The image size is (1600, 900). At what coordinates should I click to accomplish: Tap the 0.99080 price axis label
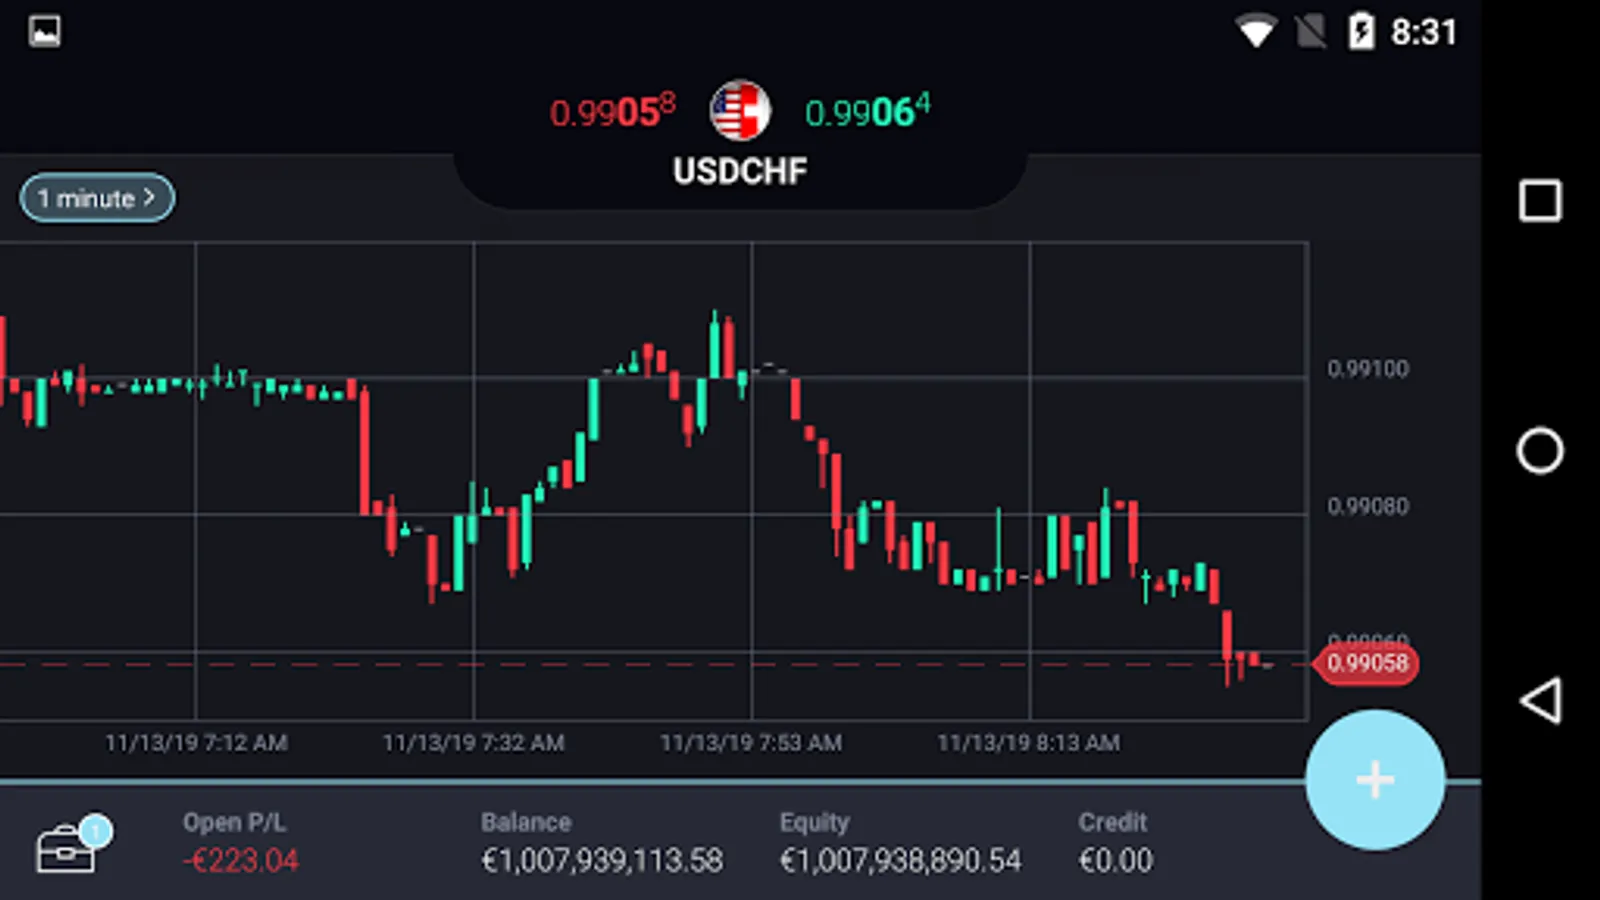click(1368, 506)
